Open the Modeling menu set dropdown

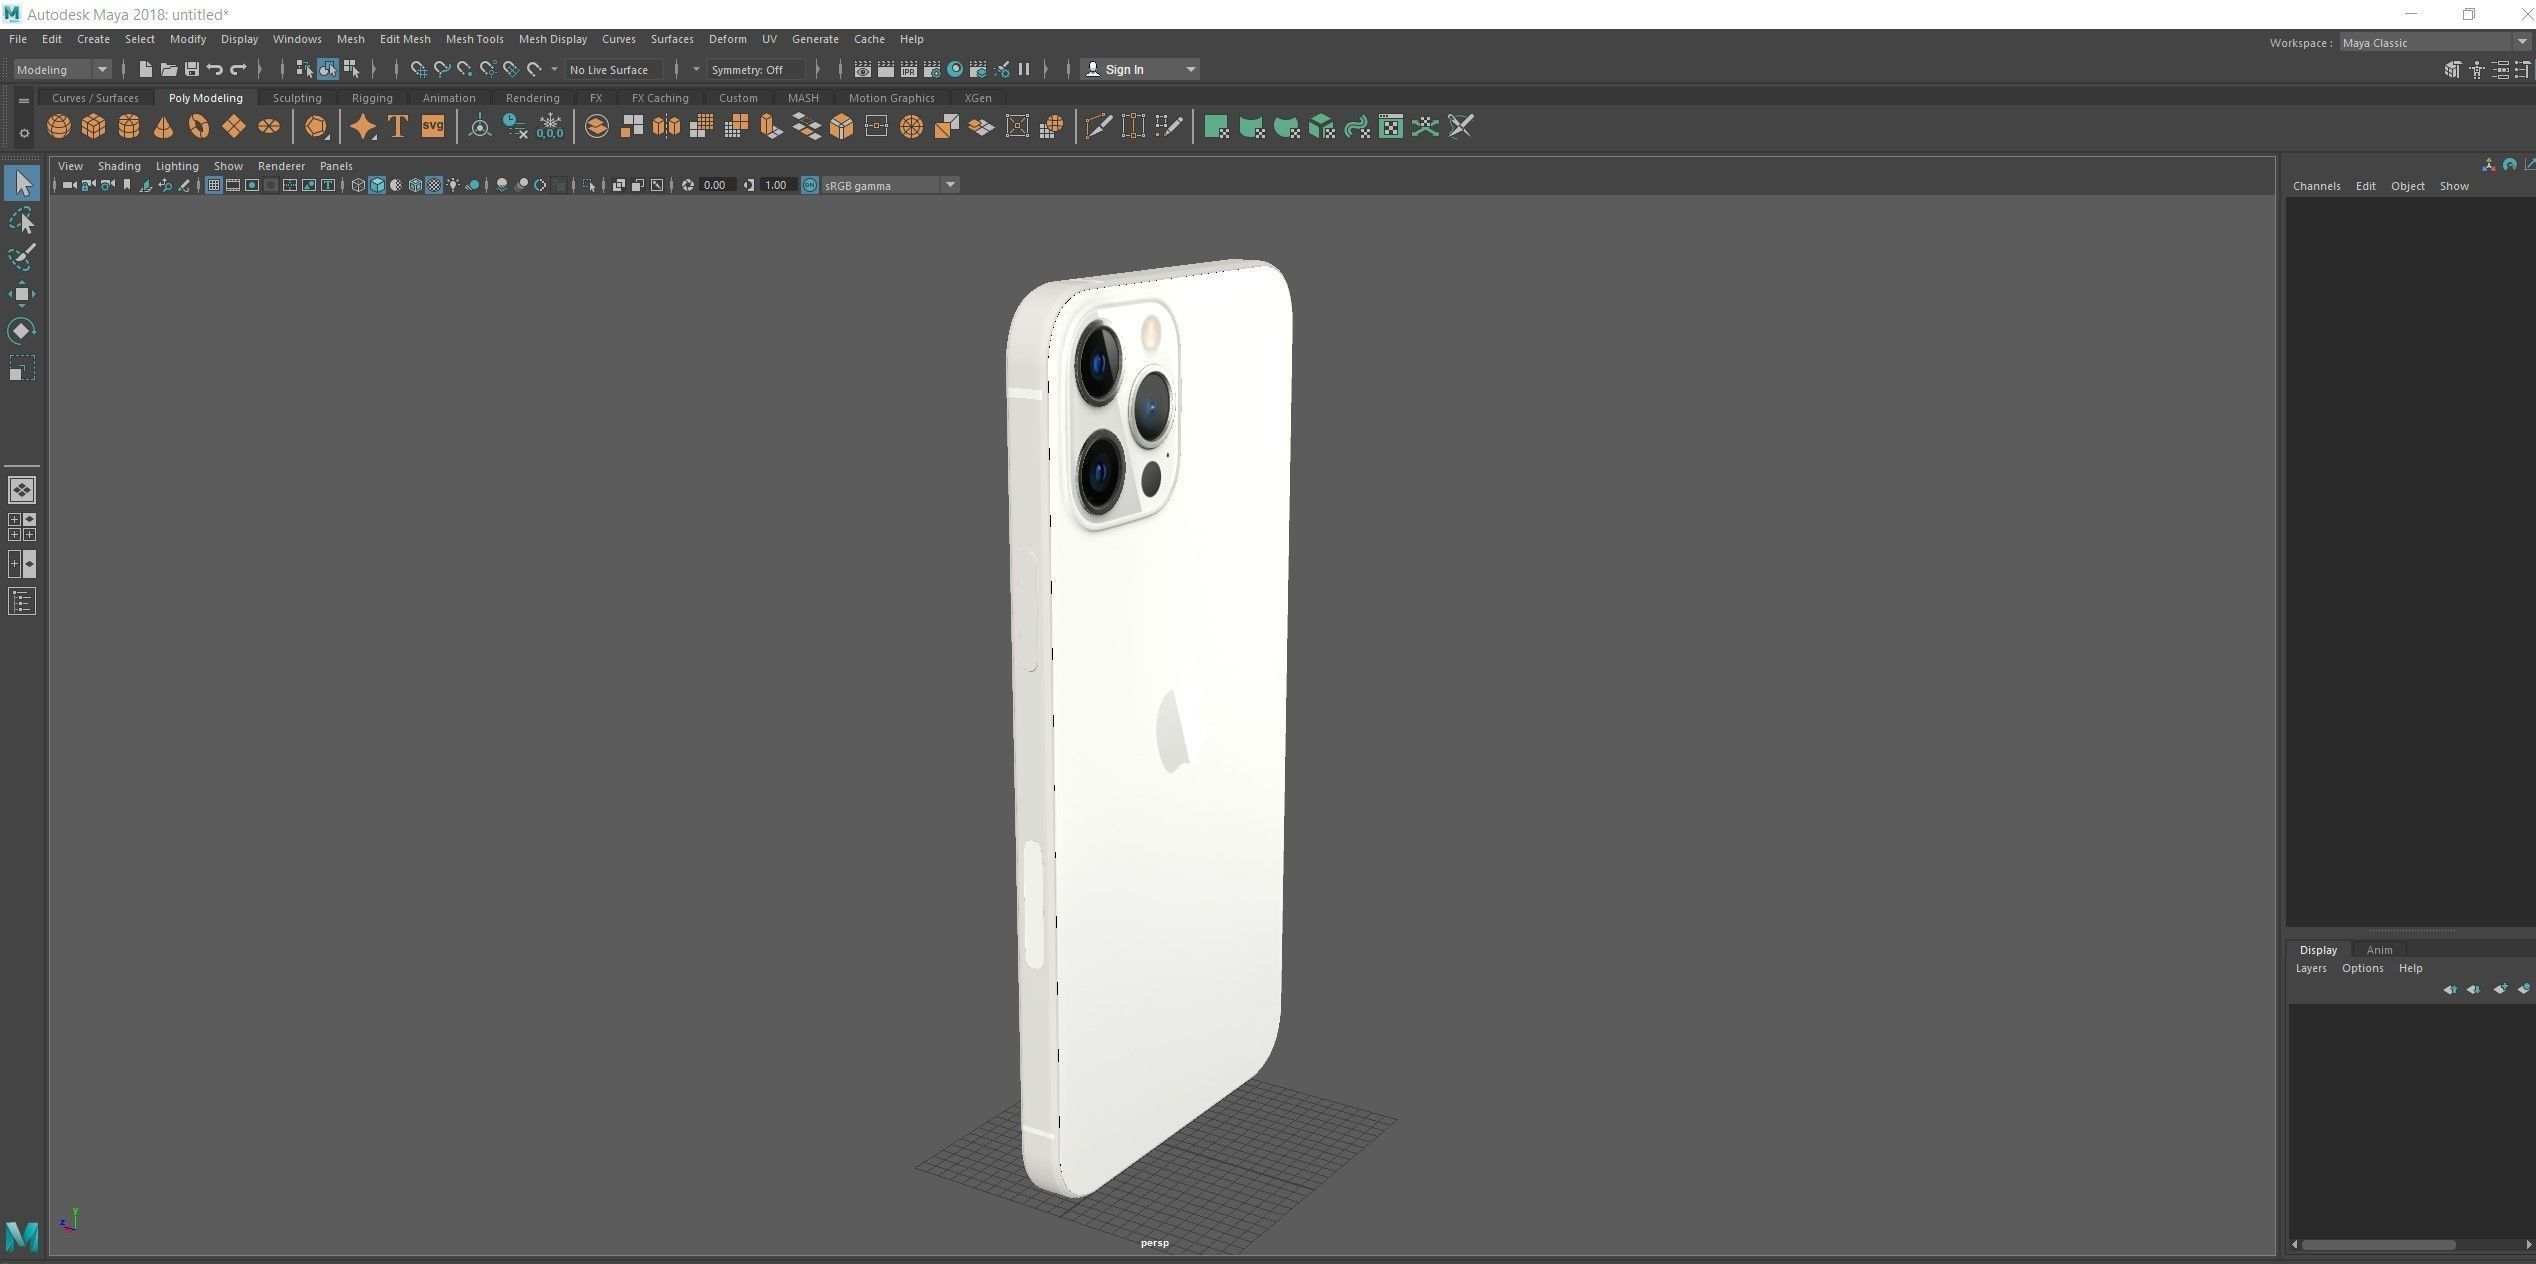tap(62, 69)
